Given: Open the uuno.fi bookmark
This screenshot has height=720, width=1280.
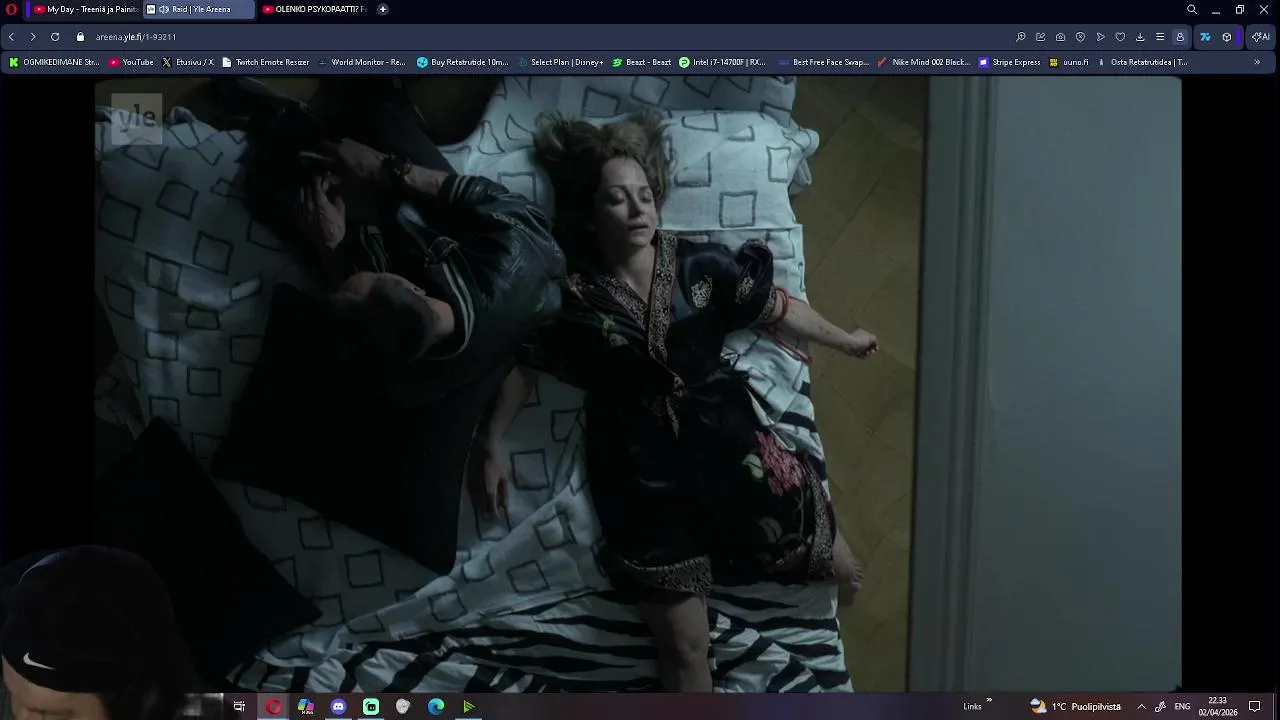Looking at the screenshot, I should coord(1069,62).
